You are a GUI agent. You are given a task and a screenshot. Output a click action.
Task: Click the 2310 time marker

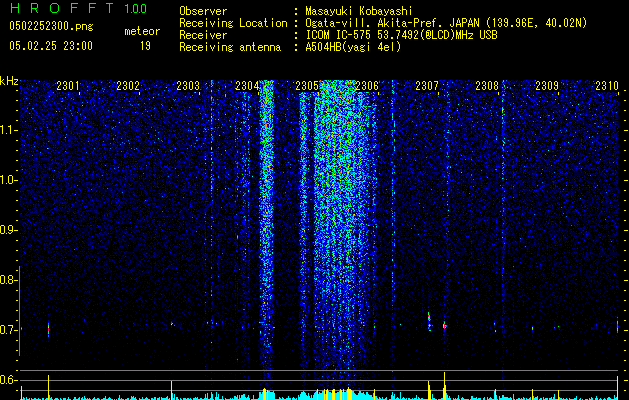607,85
